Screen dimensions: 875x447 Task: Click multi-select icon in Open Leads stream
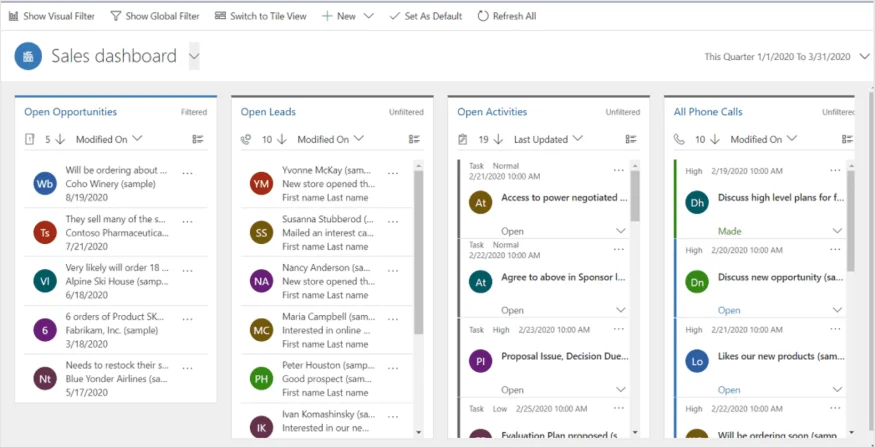414,140
